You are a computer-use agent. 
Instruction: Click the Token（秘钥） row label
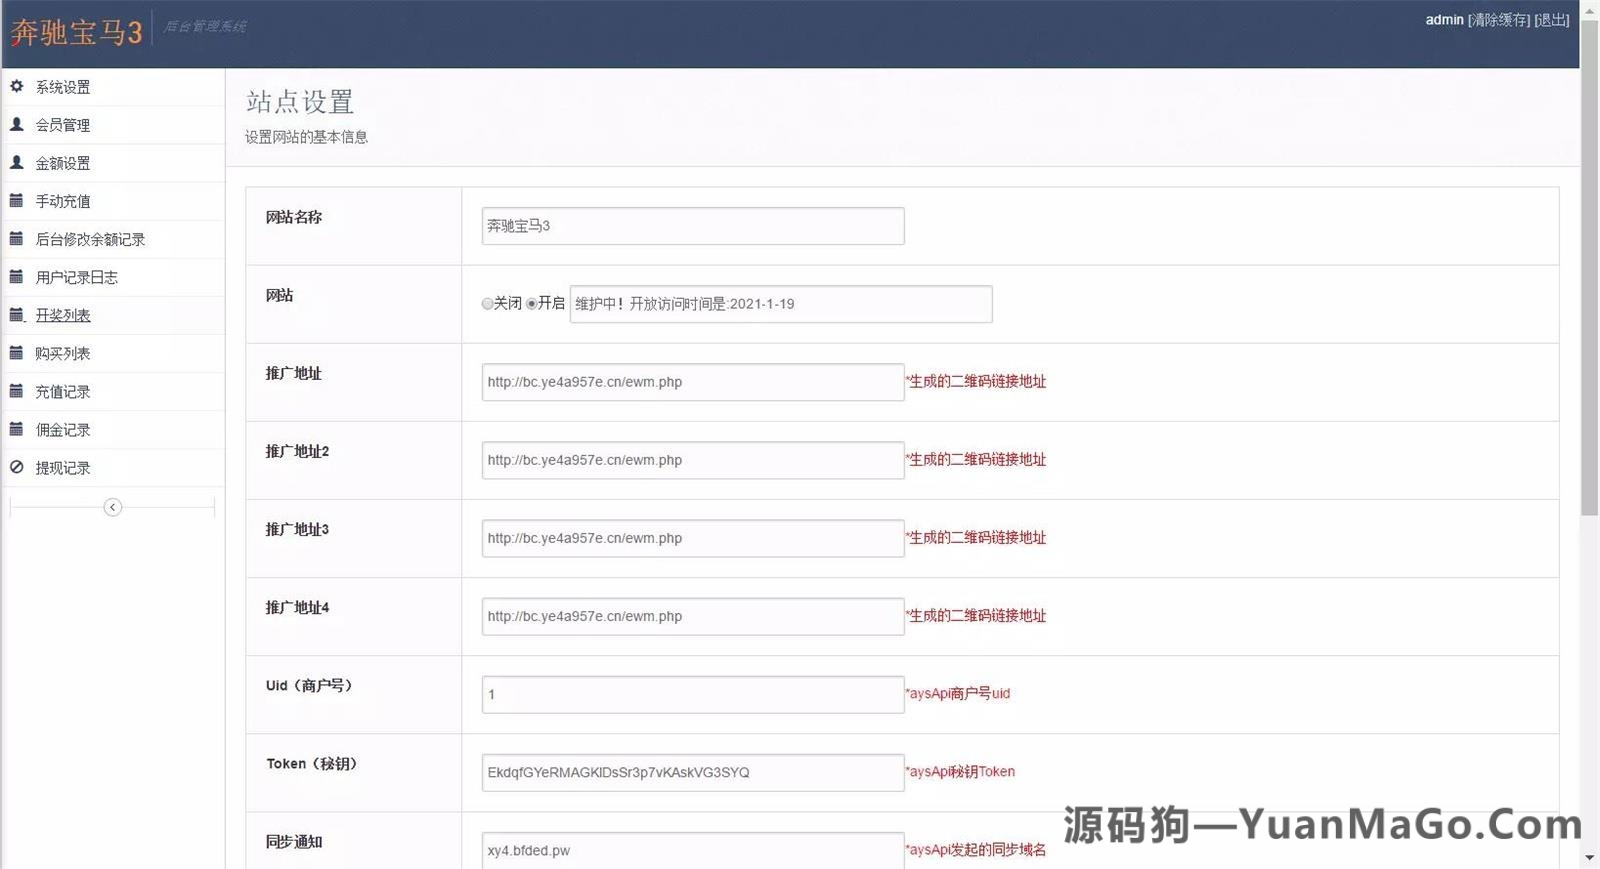[312, 763]
